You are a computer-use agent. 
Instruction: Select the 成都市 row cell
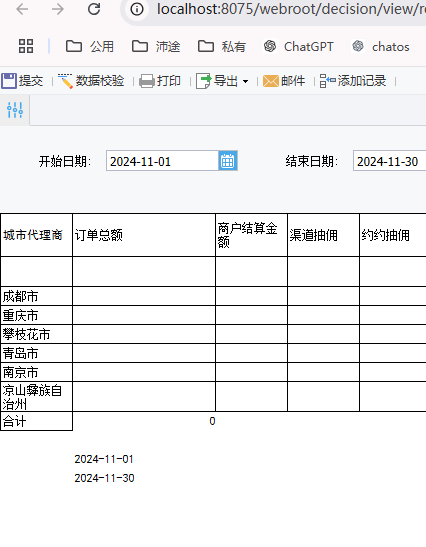36,297
